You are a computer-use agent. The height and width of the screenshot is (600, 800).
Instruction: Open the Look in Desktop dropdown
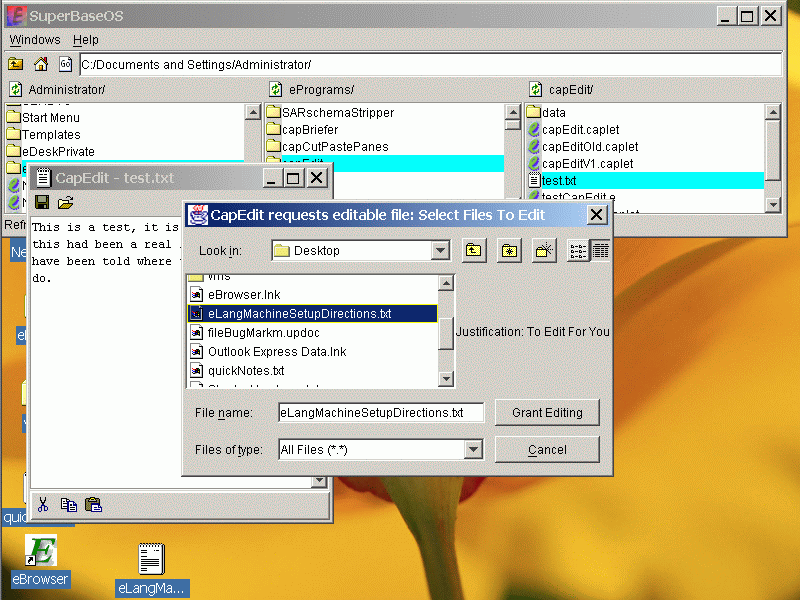click(440, 251)
